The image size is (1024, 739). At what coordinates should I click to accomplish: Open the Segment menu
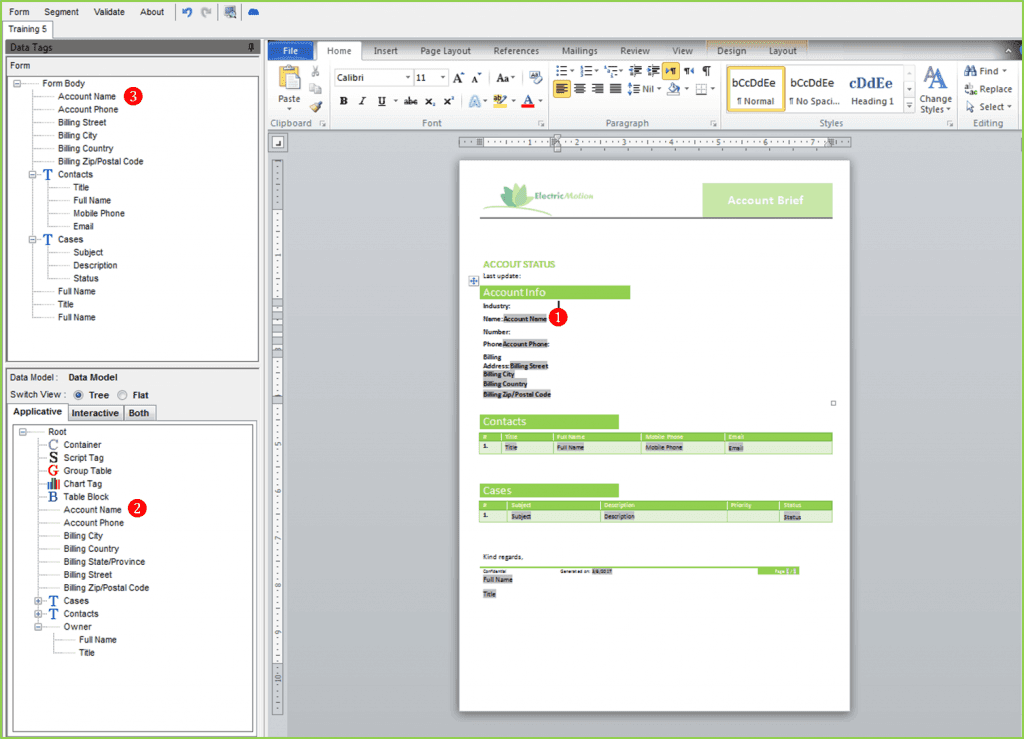click(x=61, y=12)
